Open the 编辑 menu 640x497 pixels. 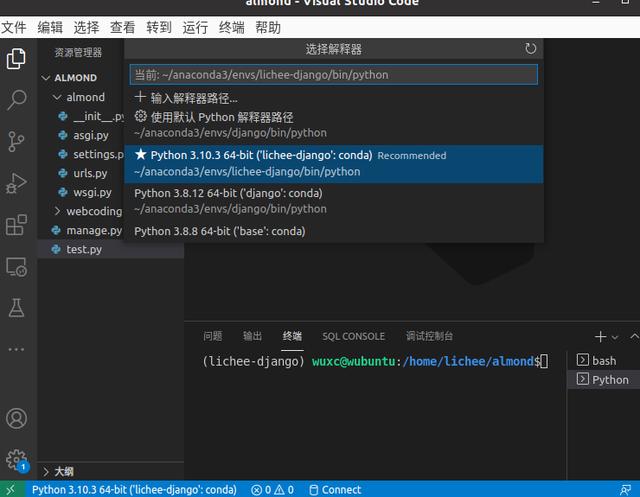coord(50,28)
